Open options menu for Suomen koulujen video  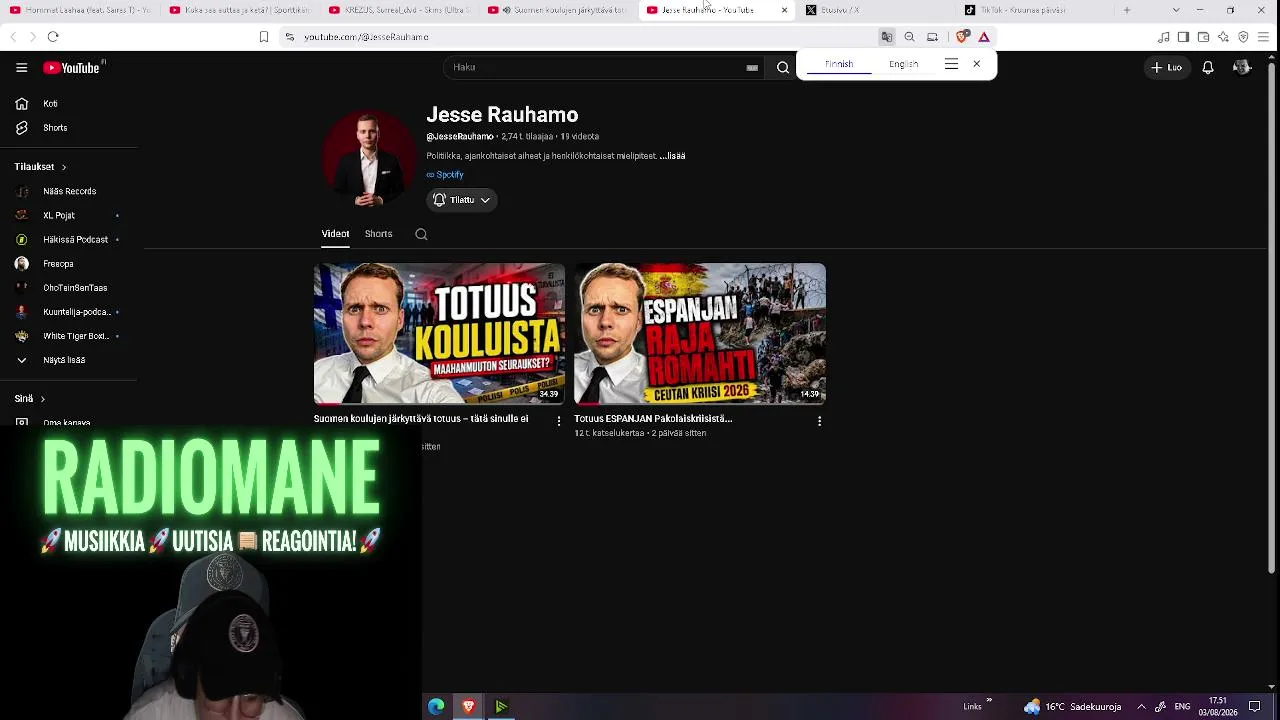click(559, 421)
